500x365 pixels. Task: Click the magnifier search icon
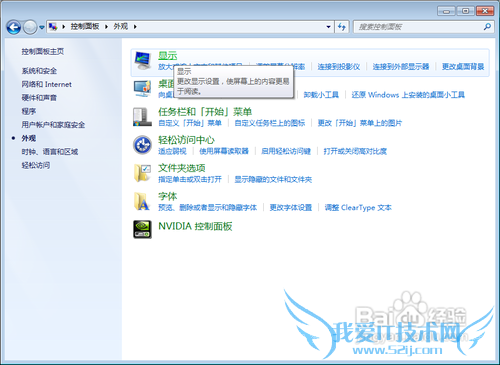coord(487,27)
